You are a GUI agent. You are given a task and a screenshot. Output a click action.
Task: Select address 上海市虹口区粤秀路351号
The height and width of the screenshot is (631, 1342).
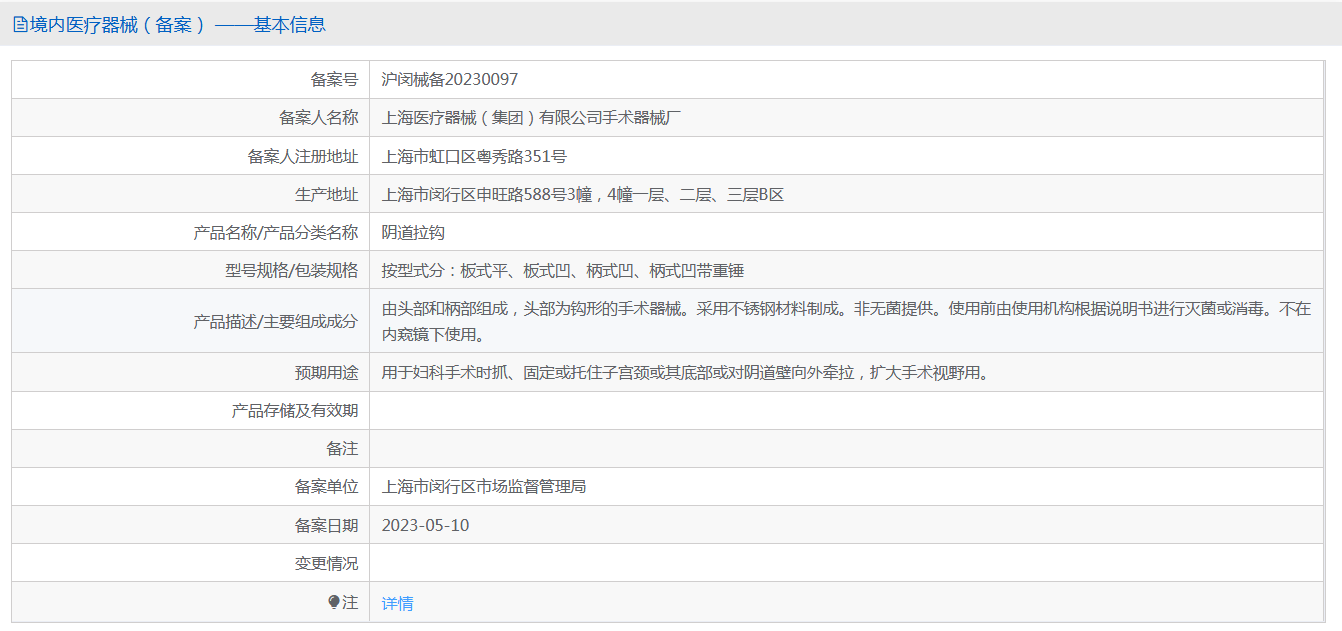[475, 156]
